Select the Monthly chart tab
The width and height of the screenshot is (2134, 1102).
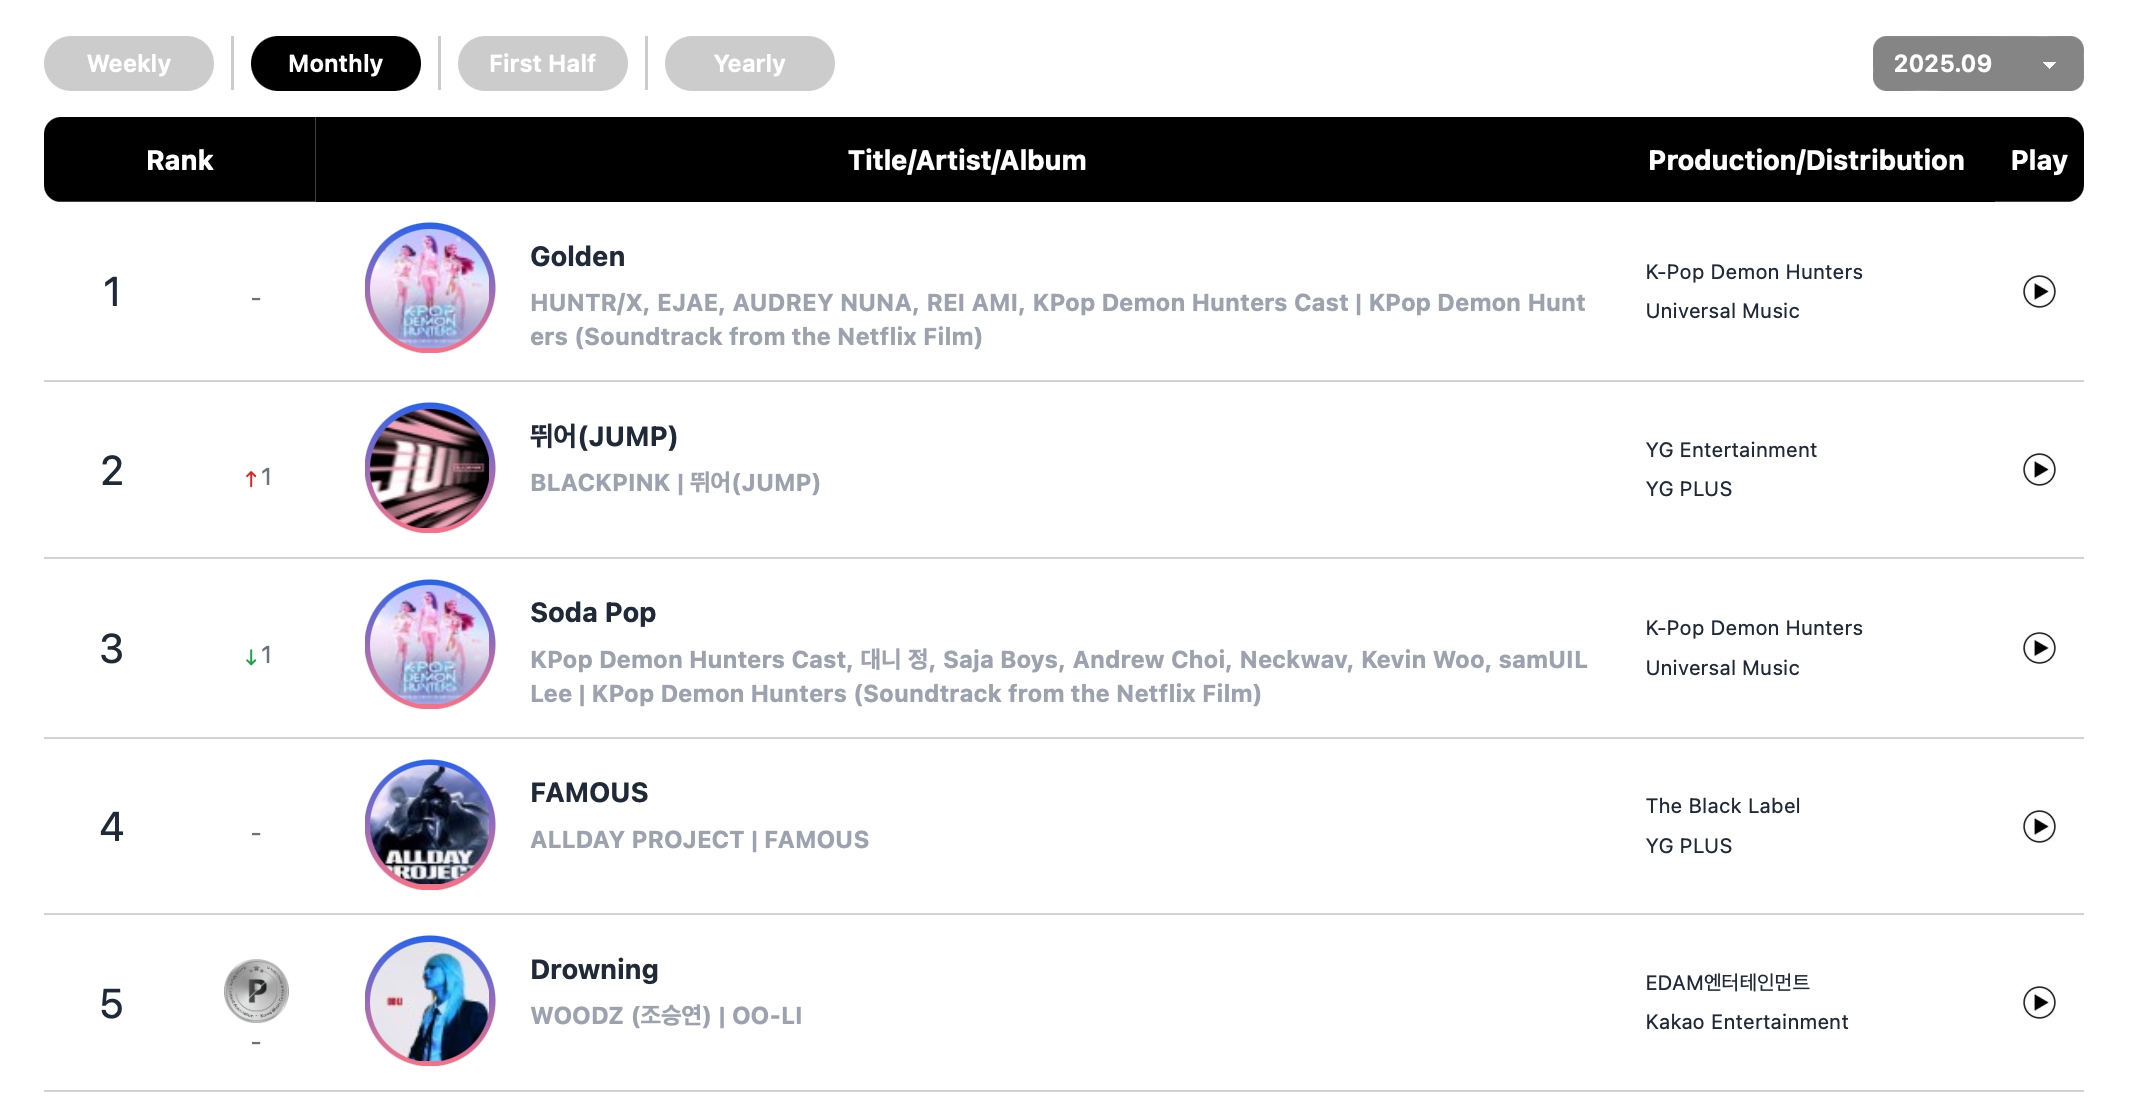click(x=335, y=64)
